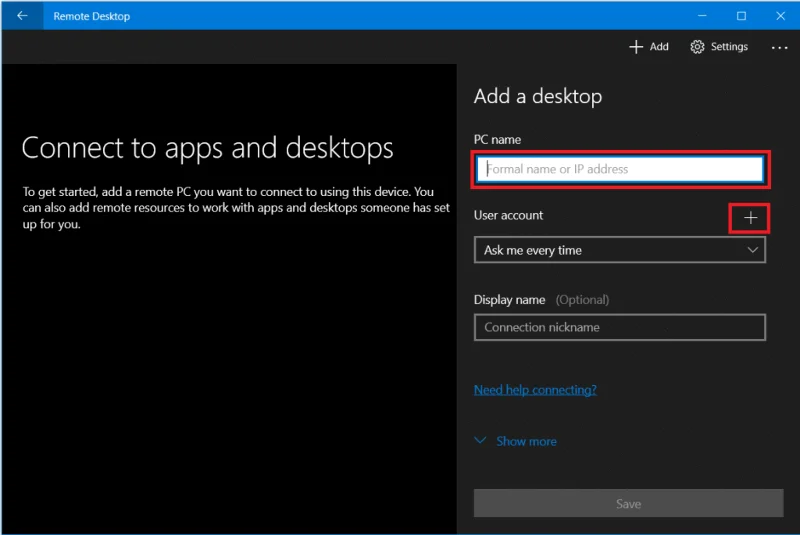Click the Save button
Screen dimensions: 800x535
(x=628, y=504)
